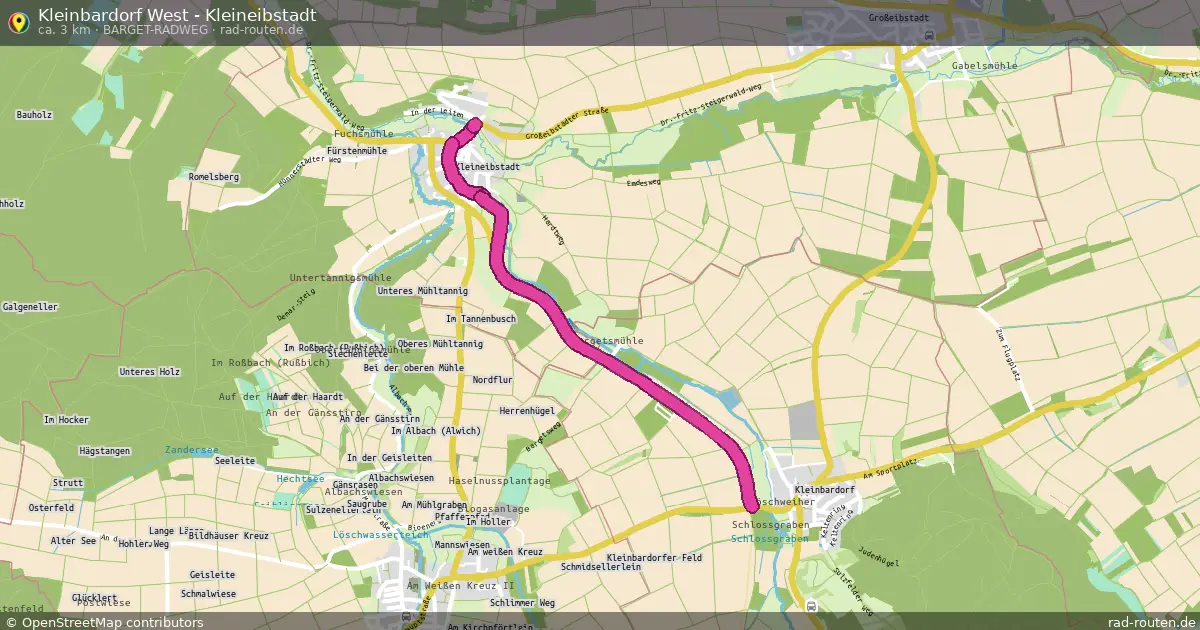Screen dimensions: 1200x630
Task: Click the Fuchsmühle map label
Action: click(364, 133)
